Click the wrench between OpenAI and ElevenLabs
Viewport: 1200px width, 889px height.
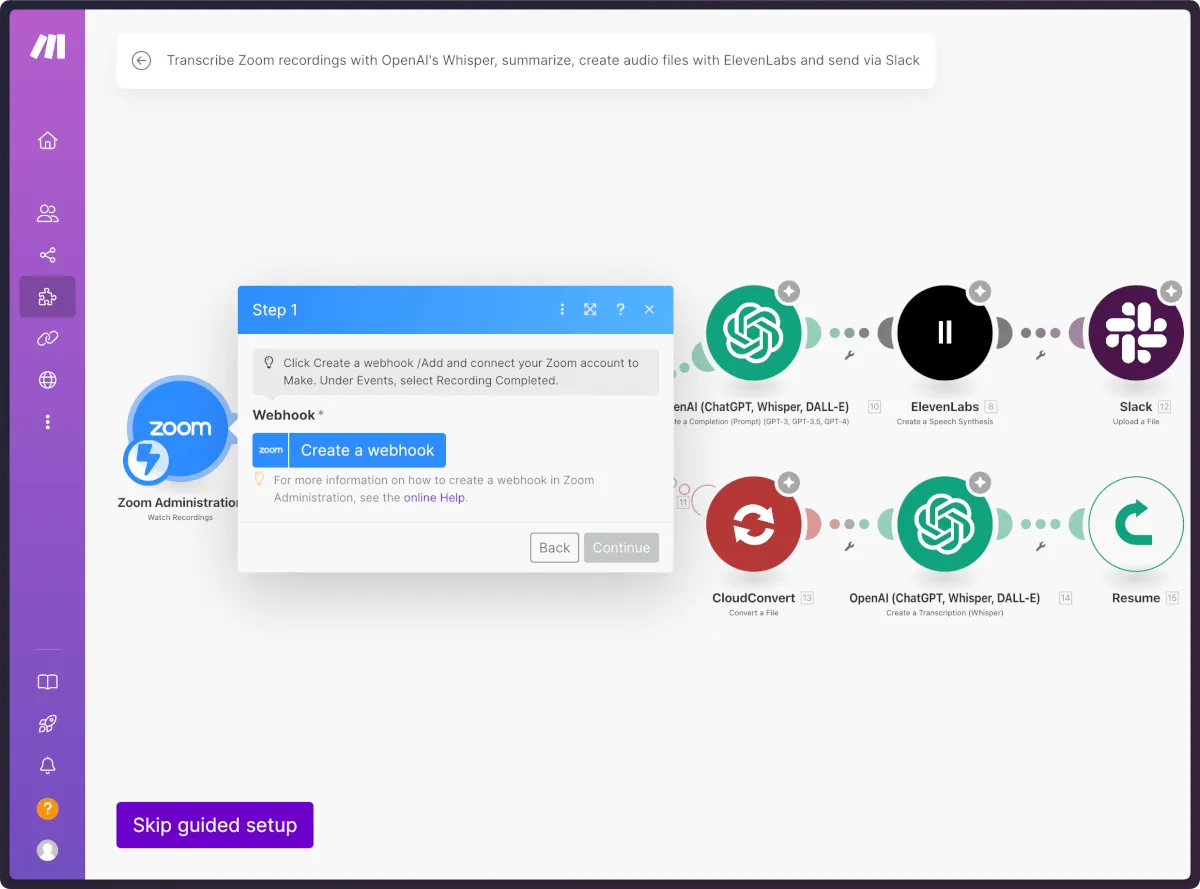pyautogui.click(x=849, y=354)
